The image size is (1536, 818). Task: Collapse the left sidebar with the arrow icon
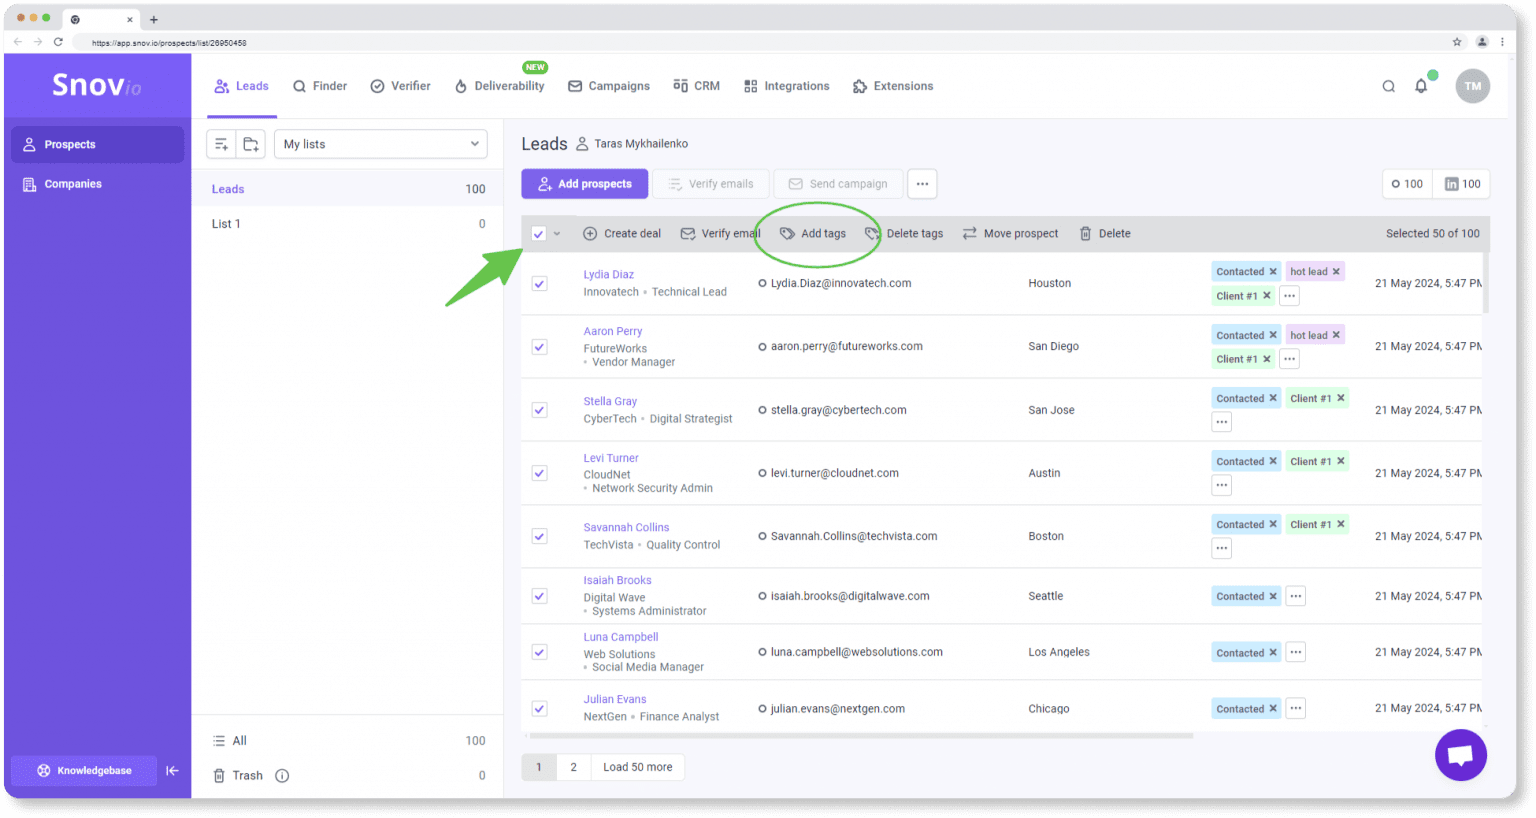(172, 770)
